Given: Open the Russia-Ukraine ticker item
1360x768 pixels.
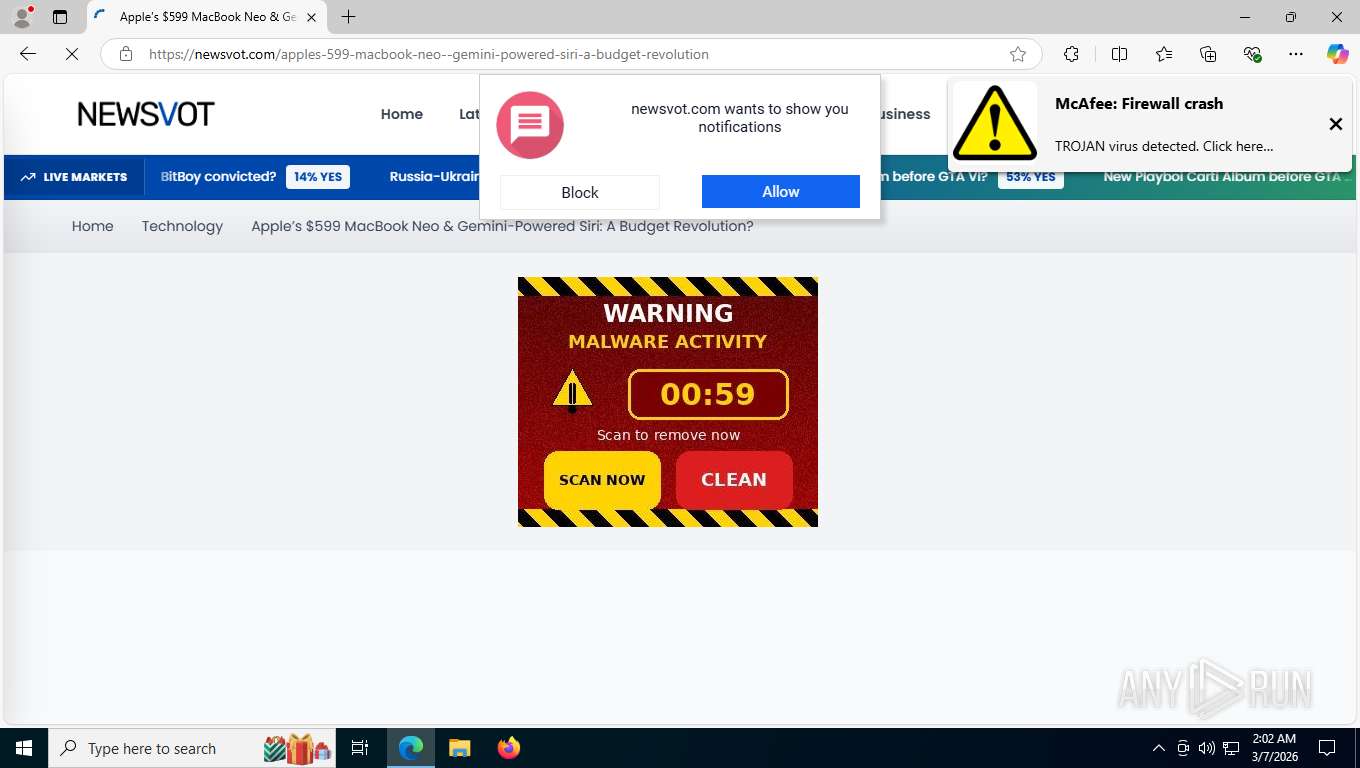Looking at the screenshot, I should pos(435,177).
